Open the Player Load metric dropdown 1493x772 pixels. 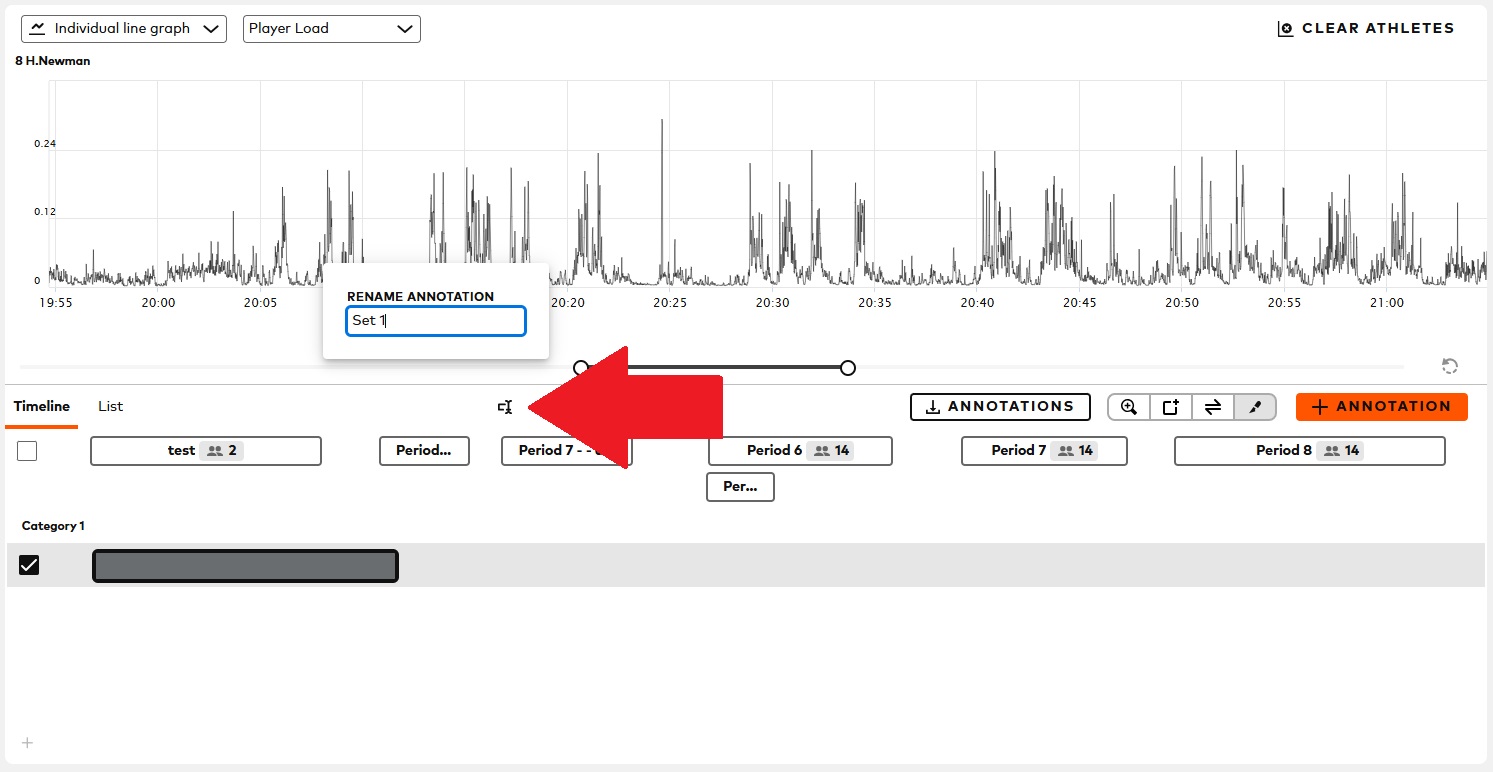[x=331, y=28]
